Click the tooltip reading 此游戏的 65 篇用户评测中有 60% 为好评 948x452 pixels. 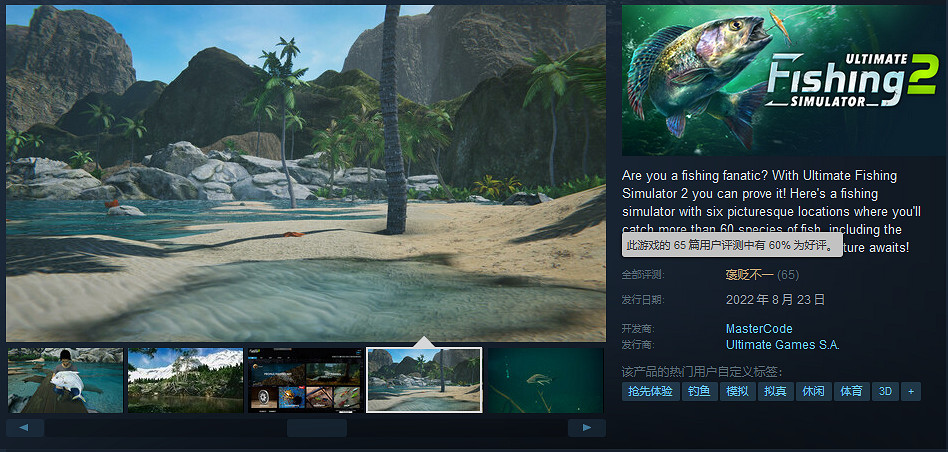732,246
